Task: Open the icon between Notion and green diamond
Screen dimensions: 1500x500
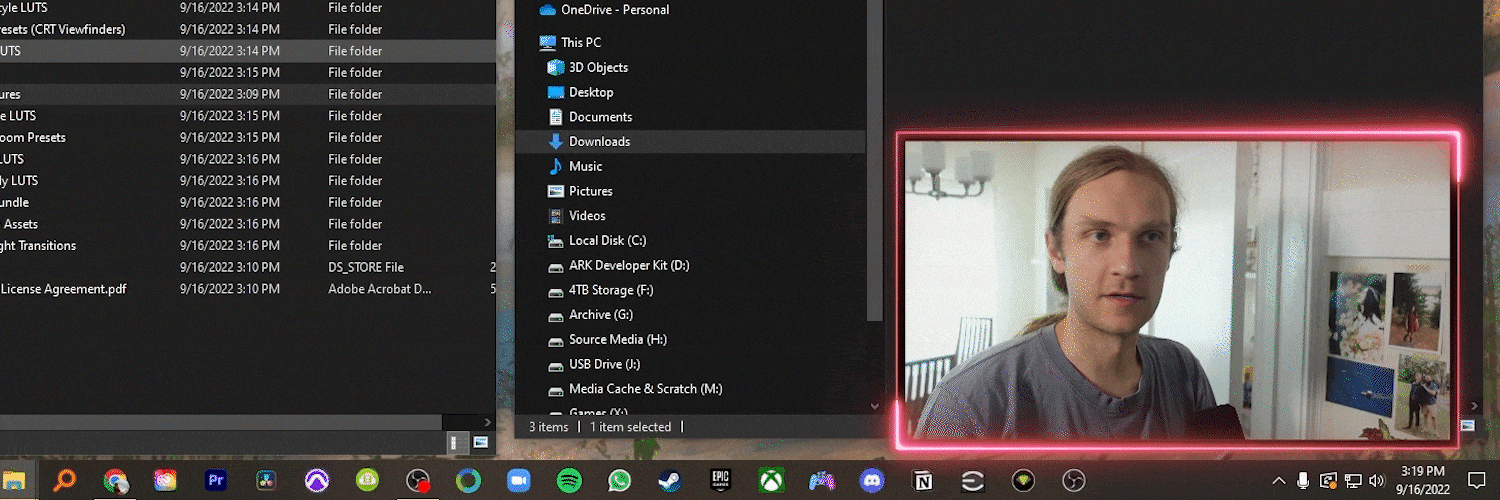Action: coord(972,481)
